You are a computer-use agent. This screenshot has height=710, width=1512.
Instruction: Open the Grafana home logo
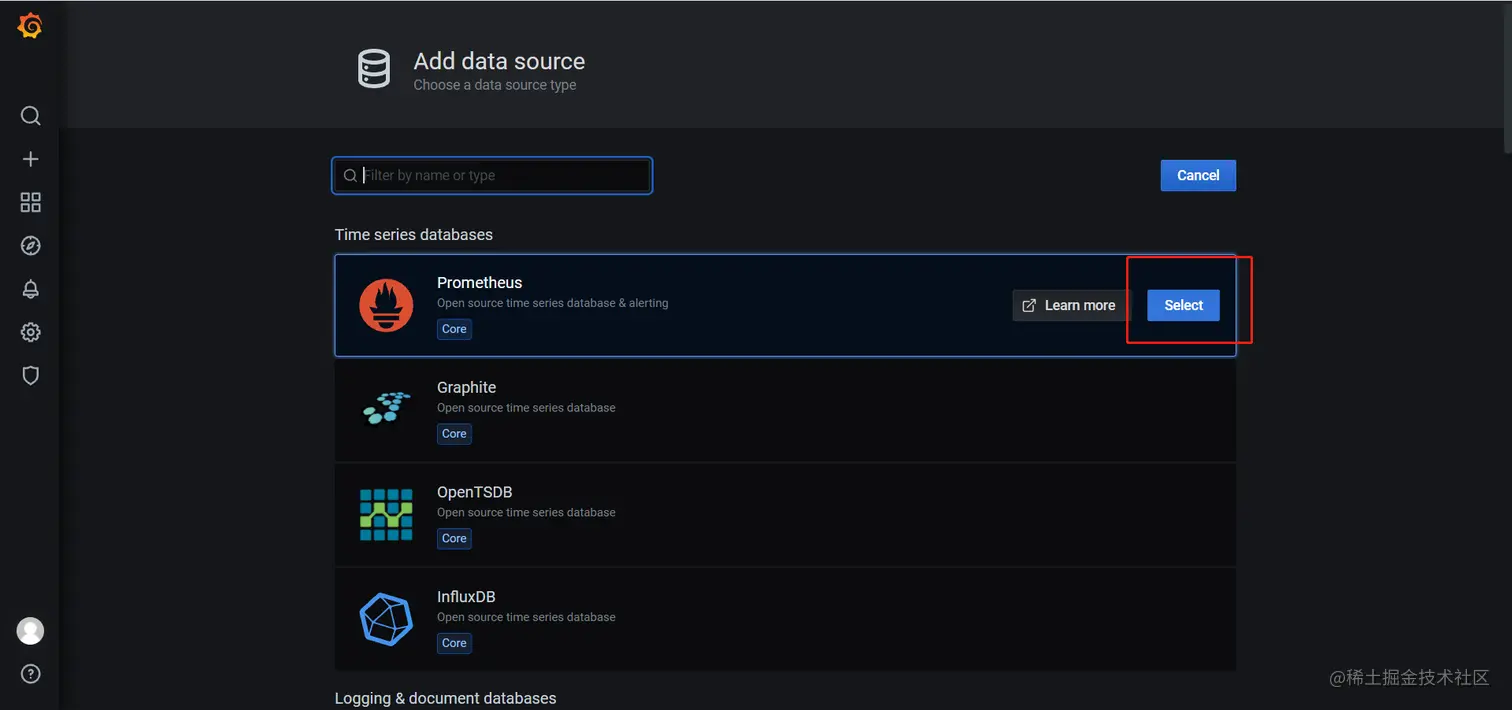[30, 27]
